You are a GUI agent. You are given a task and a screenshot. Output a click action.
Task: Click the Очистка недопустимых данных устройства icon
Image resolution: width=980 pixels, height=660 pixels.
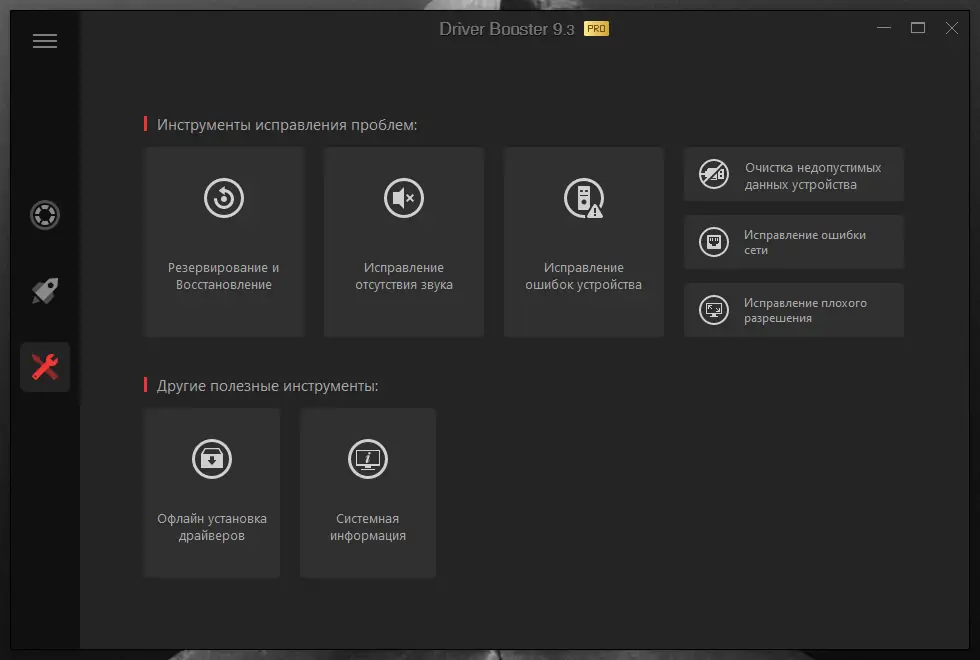point(714,174)
